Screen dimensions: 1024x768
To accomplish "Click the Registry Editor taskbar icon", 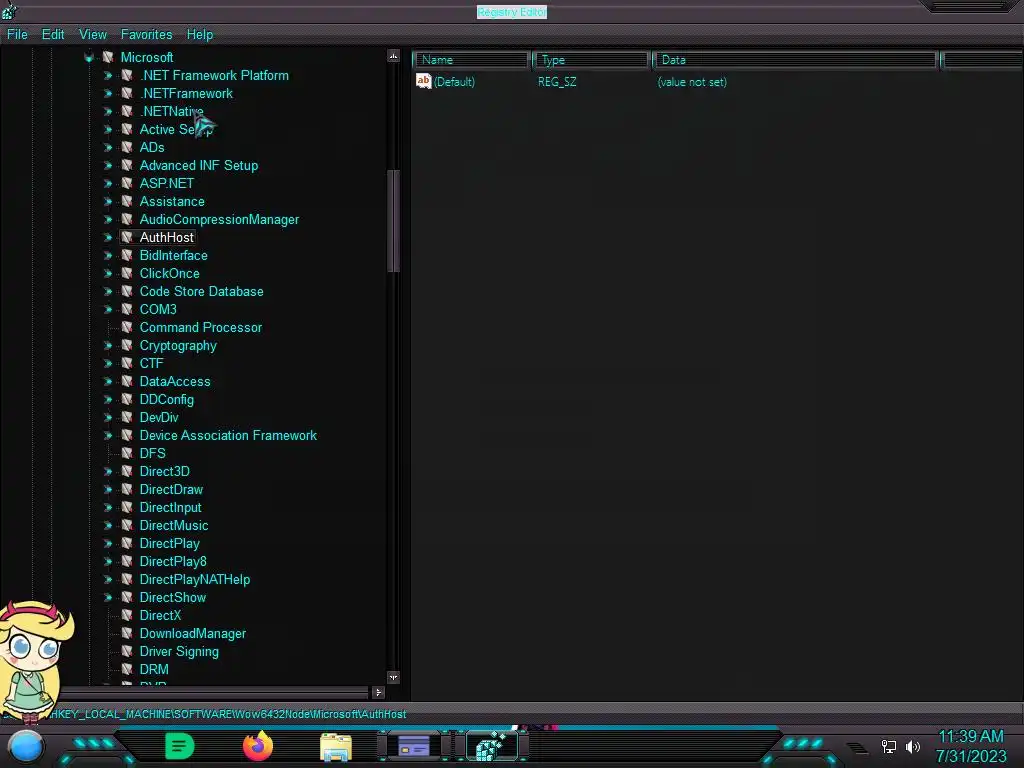I will click(x=492, y=746).
